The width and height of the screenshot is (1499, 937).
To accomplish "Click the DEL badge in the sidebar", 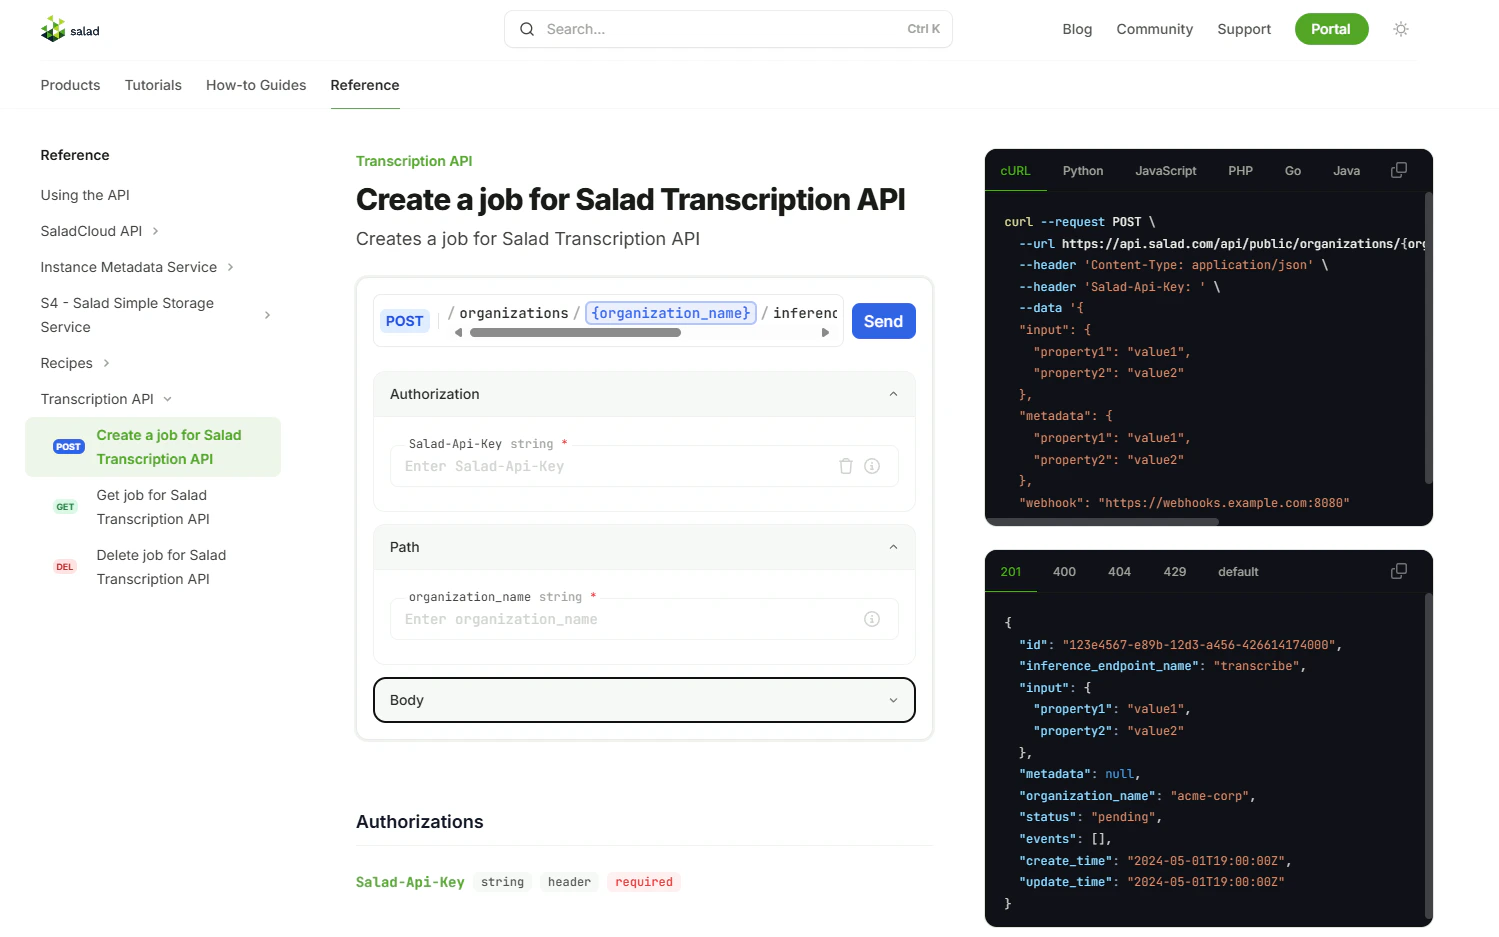I will click(x=65, y=567).
